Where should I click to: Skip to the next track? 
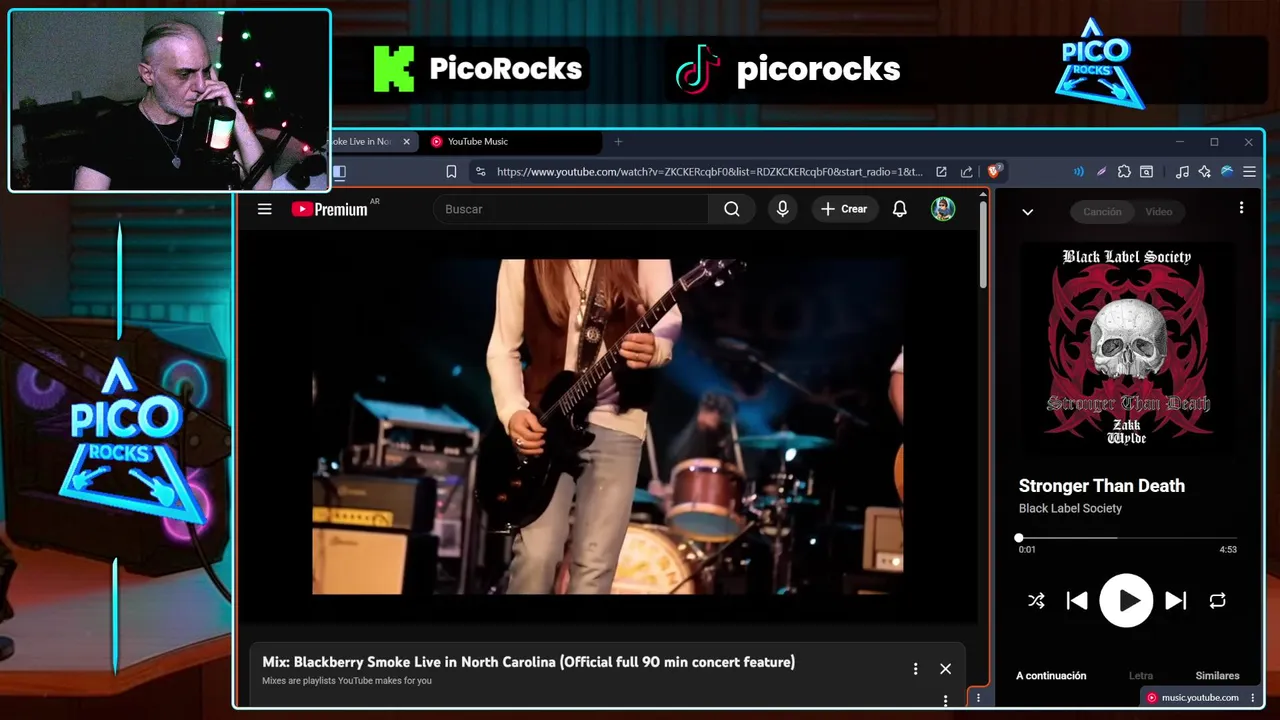point(1176,601)
